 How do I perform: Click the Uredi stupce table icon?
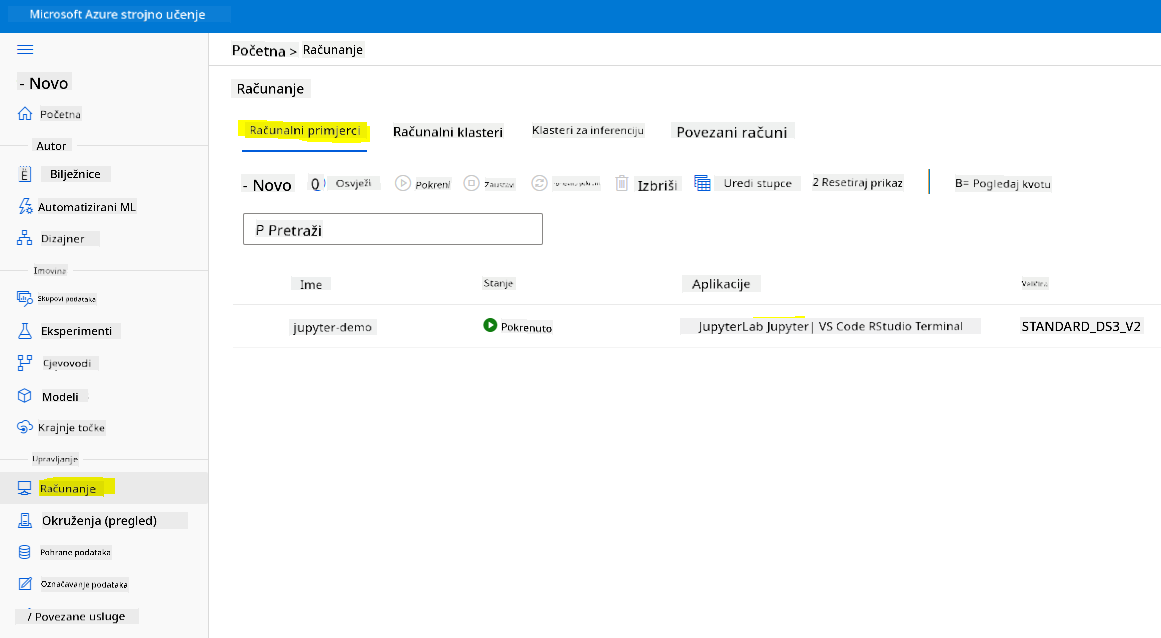click(702, 183)
